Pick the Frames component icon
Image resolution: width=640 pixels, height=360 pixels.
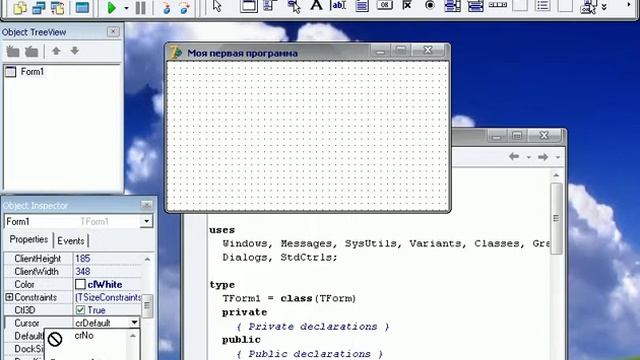[249, 6]
